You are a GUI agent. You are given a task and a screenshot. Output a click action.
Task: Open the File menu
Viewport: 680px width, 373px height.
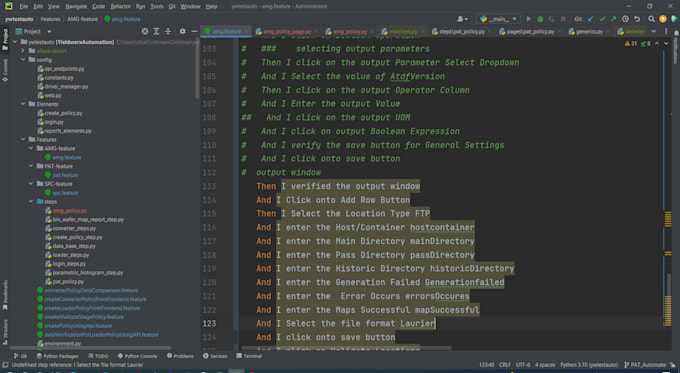[x=23, y=7]
